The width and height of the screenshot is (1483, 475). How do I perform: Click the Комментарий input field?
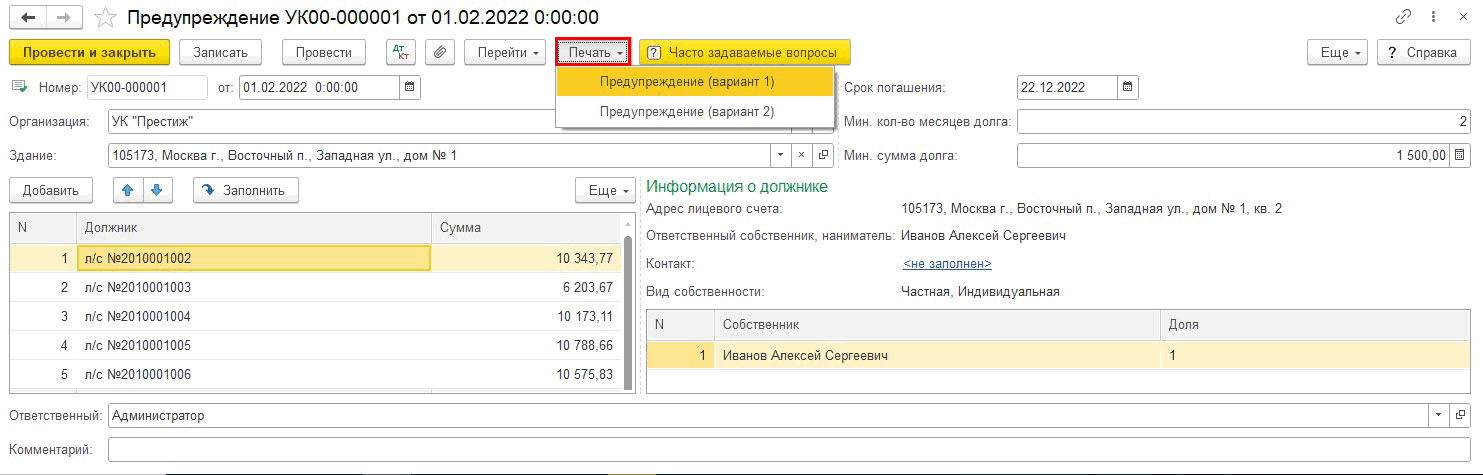[788, 450]
